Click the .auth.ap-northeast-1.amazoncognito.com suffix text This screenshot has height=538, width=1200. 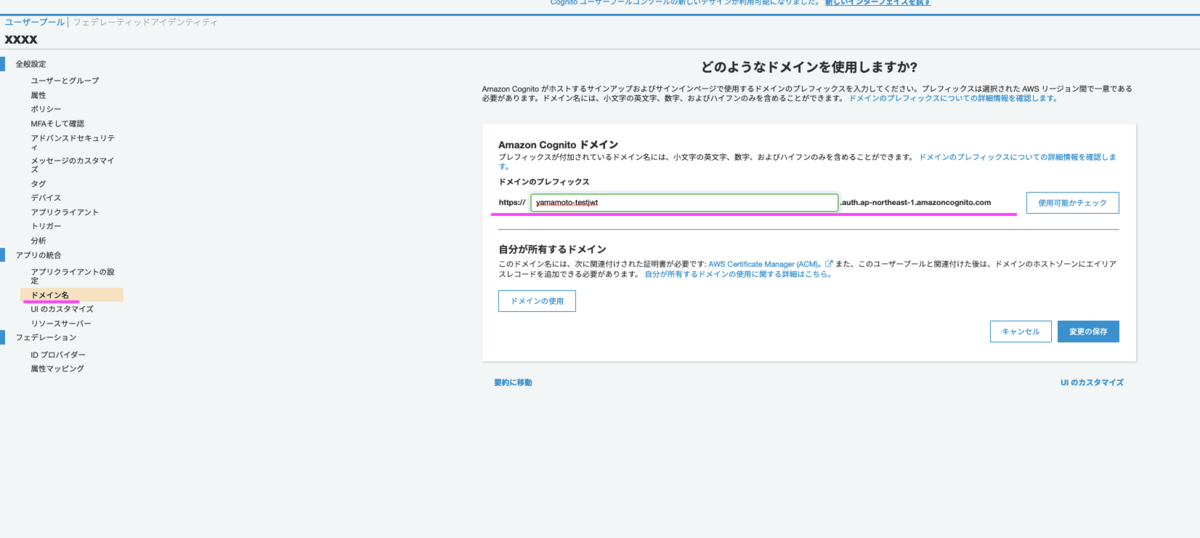point(915,202)
